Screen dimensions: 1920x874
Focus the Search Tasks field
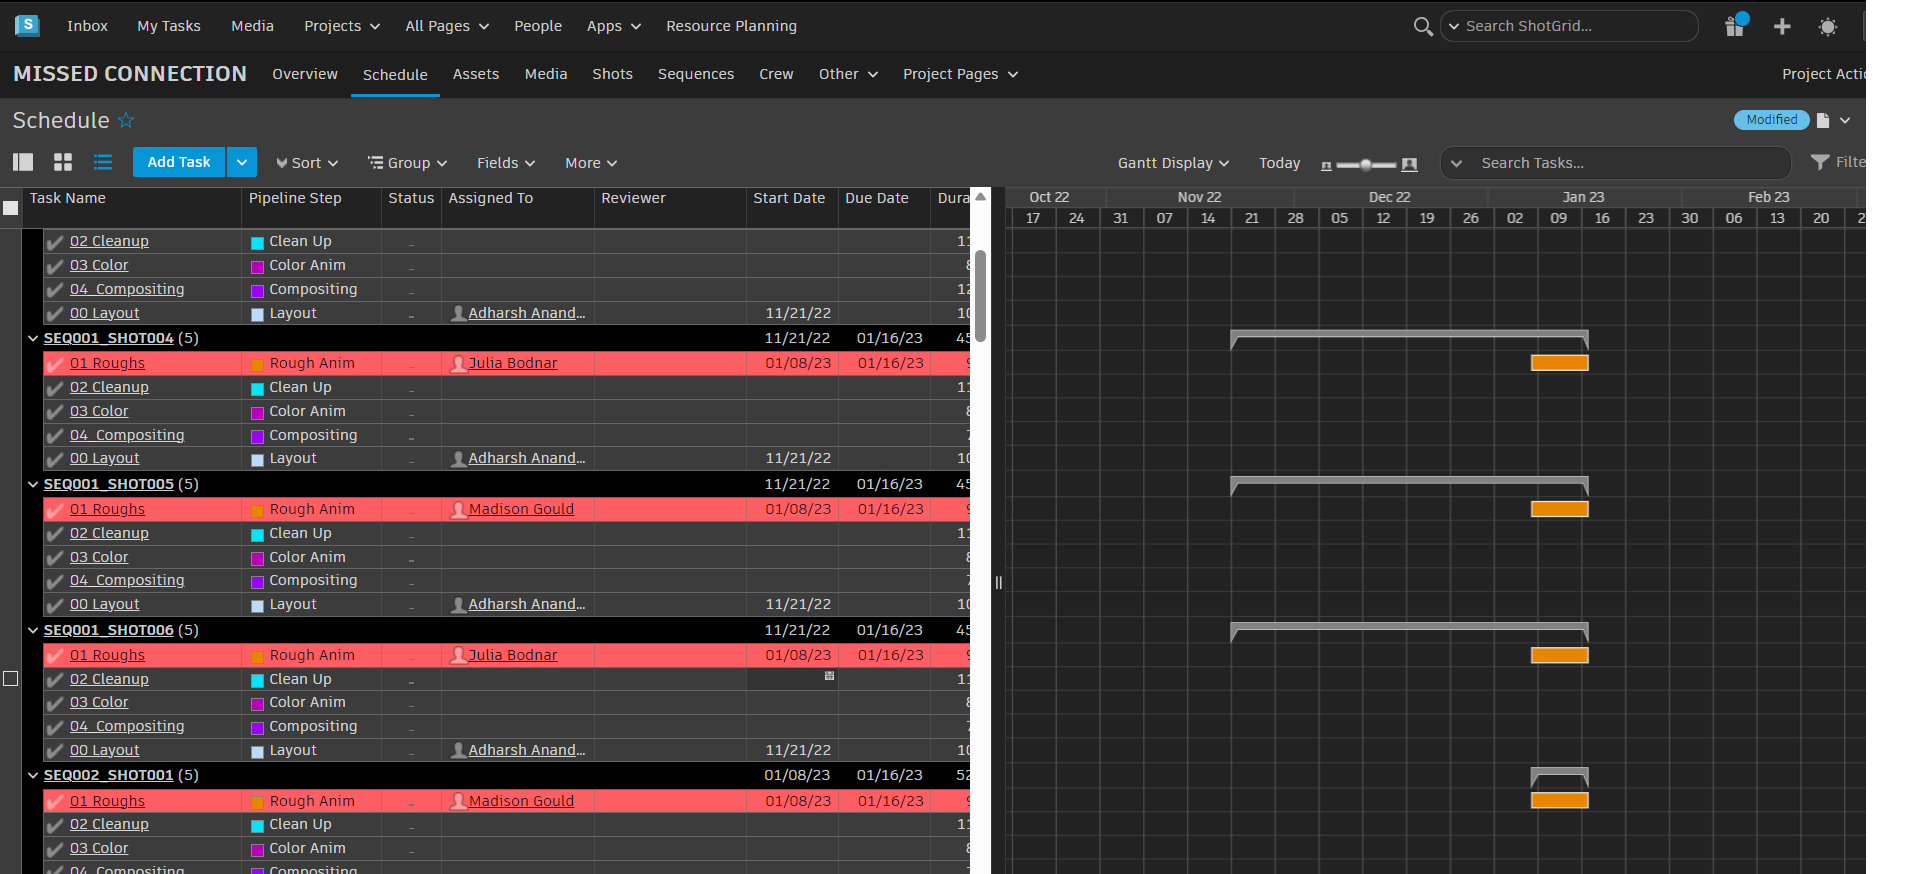click(1616, 163)
